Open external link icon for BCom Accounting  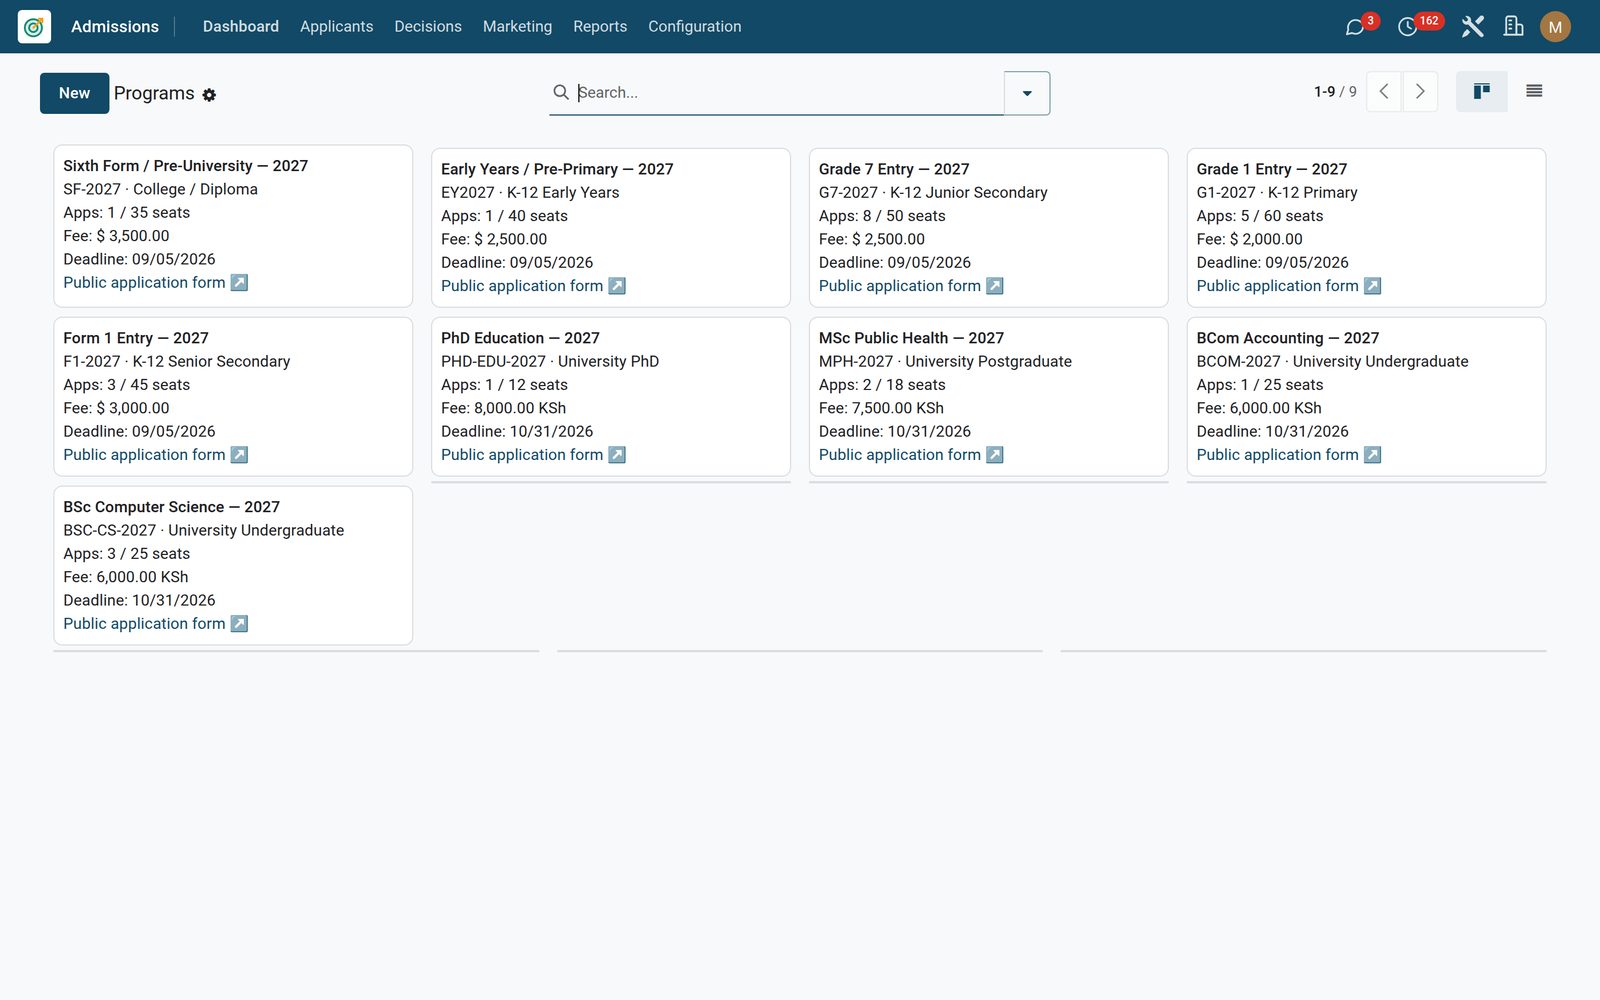pos(1373,455)
